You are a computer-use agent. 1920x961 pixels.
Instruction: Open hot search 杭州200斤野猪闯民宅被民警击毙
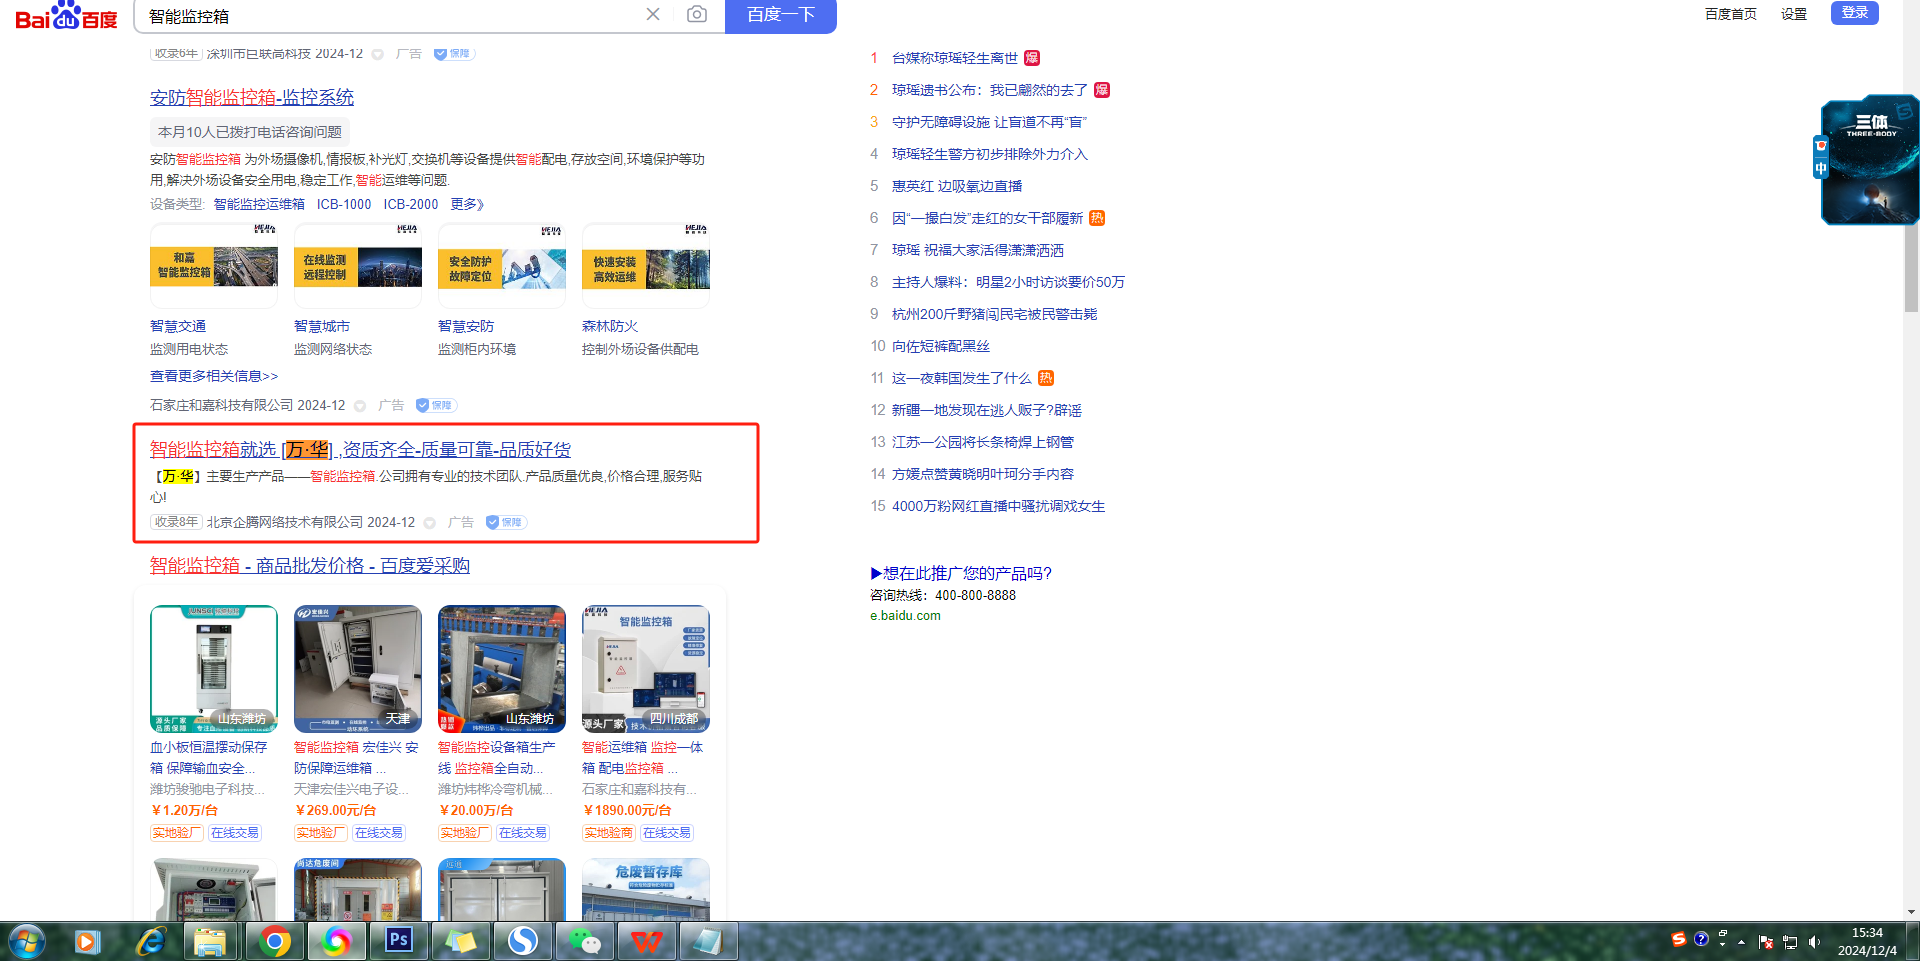pos(995,314)
